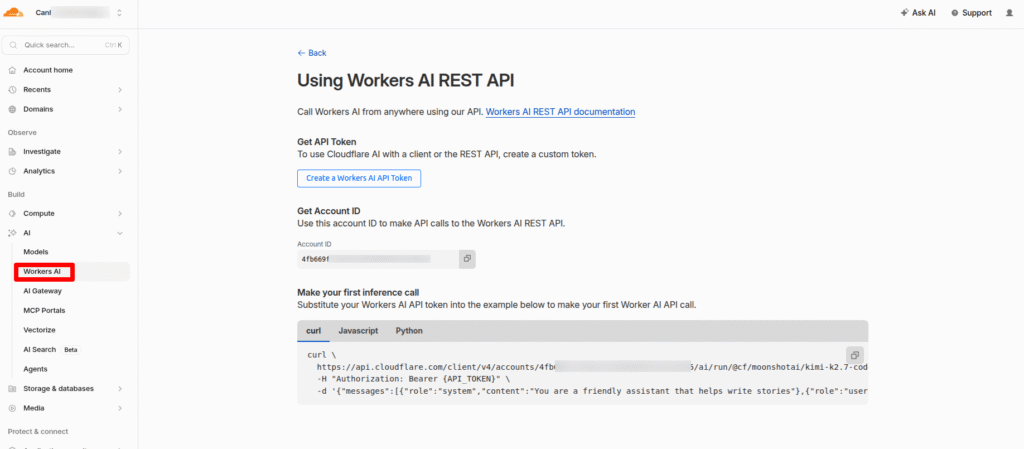Open the Support menu

(x=971, y=12)
